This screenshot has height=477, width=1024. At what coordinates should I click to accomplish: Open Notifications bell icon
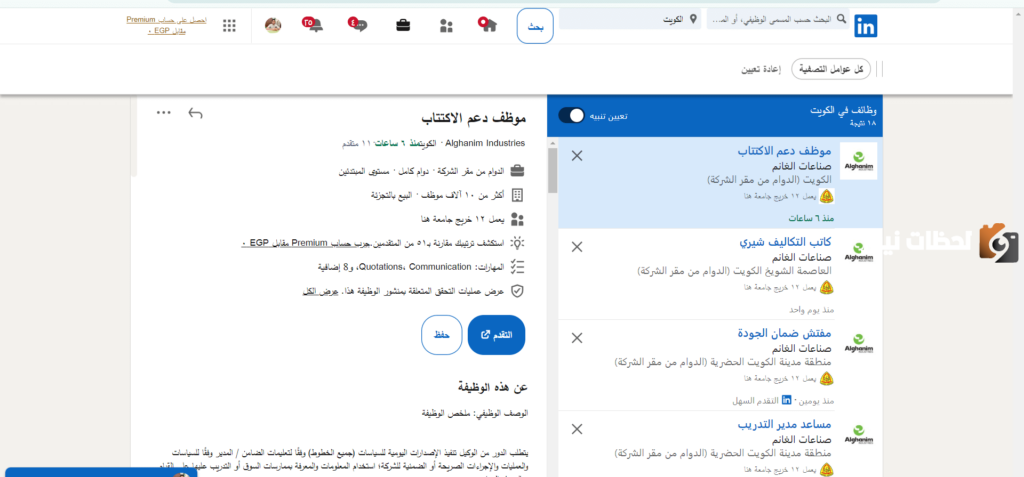point(313,25)
